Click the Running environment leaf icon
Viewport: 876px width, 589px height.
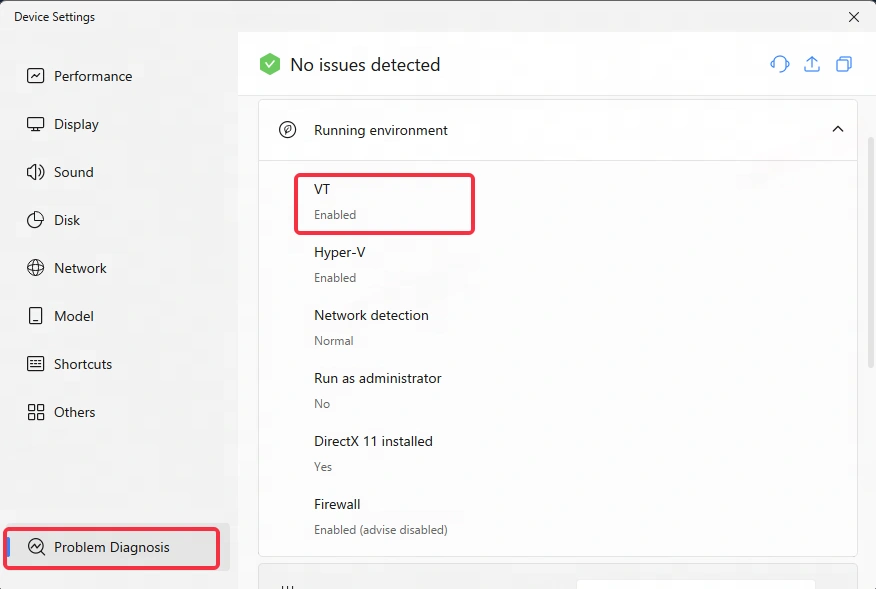[x=287, y=130]
